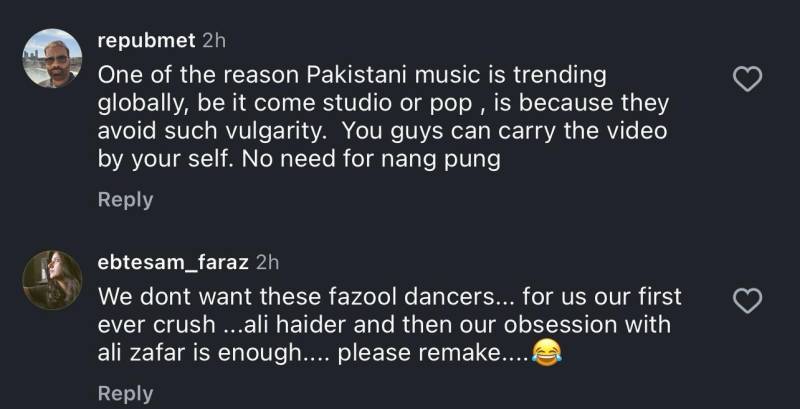Screen dimensions: 800x409
Task: Open repubmet's profile picture
Action: point(52,58)
